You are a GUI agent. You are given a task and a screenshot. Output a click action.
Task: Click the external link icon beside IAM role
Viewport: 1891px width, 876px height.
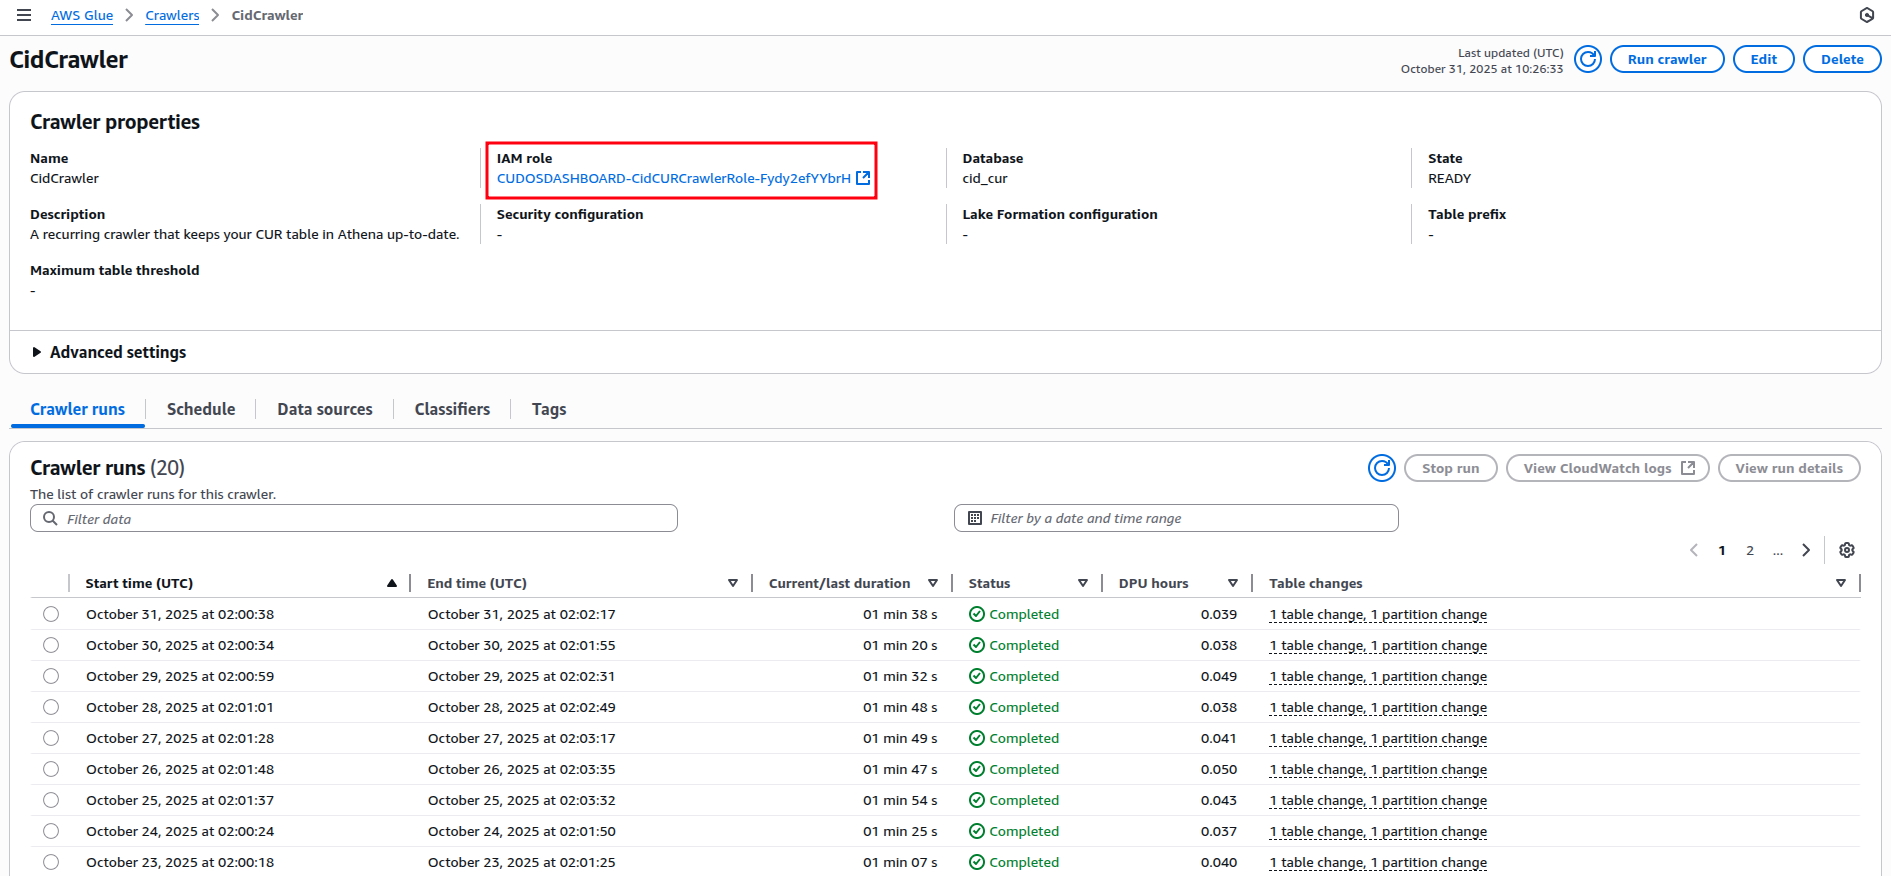tap(863, 178)
